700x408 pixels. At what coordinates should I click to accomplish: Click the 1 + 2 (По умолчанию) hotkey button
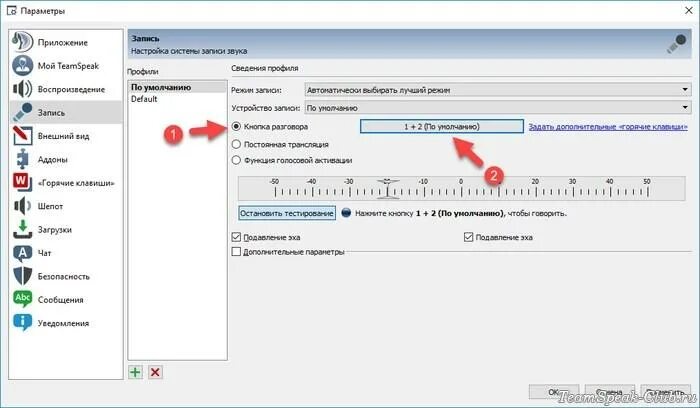[x=442, y=126]
